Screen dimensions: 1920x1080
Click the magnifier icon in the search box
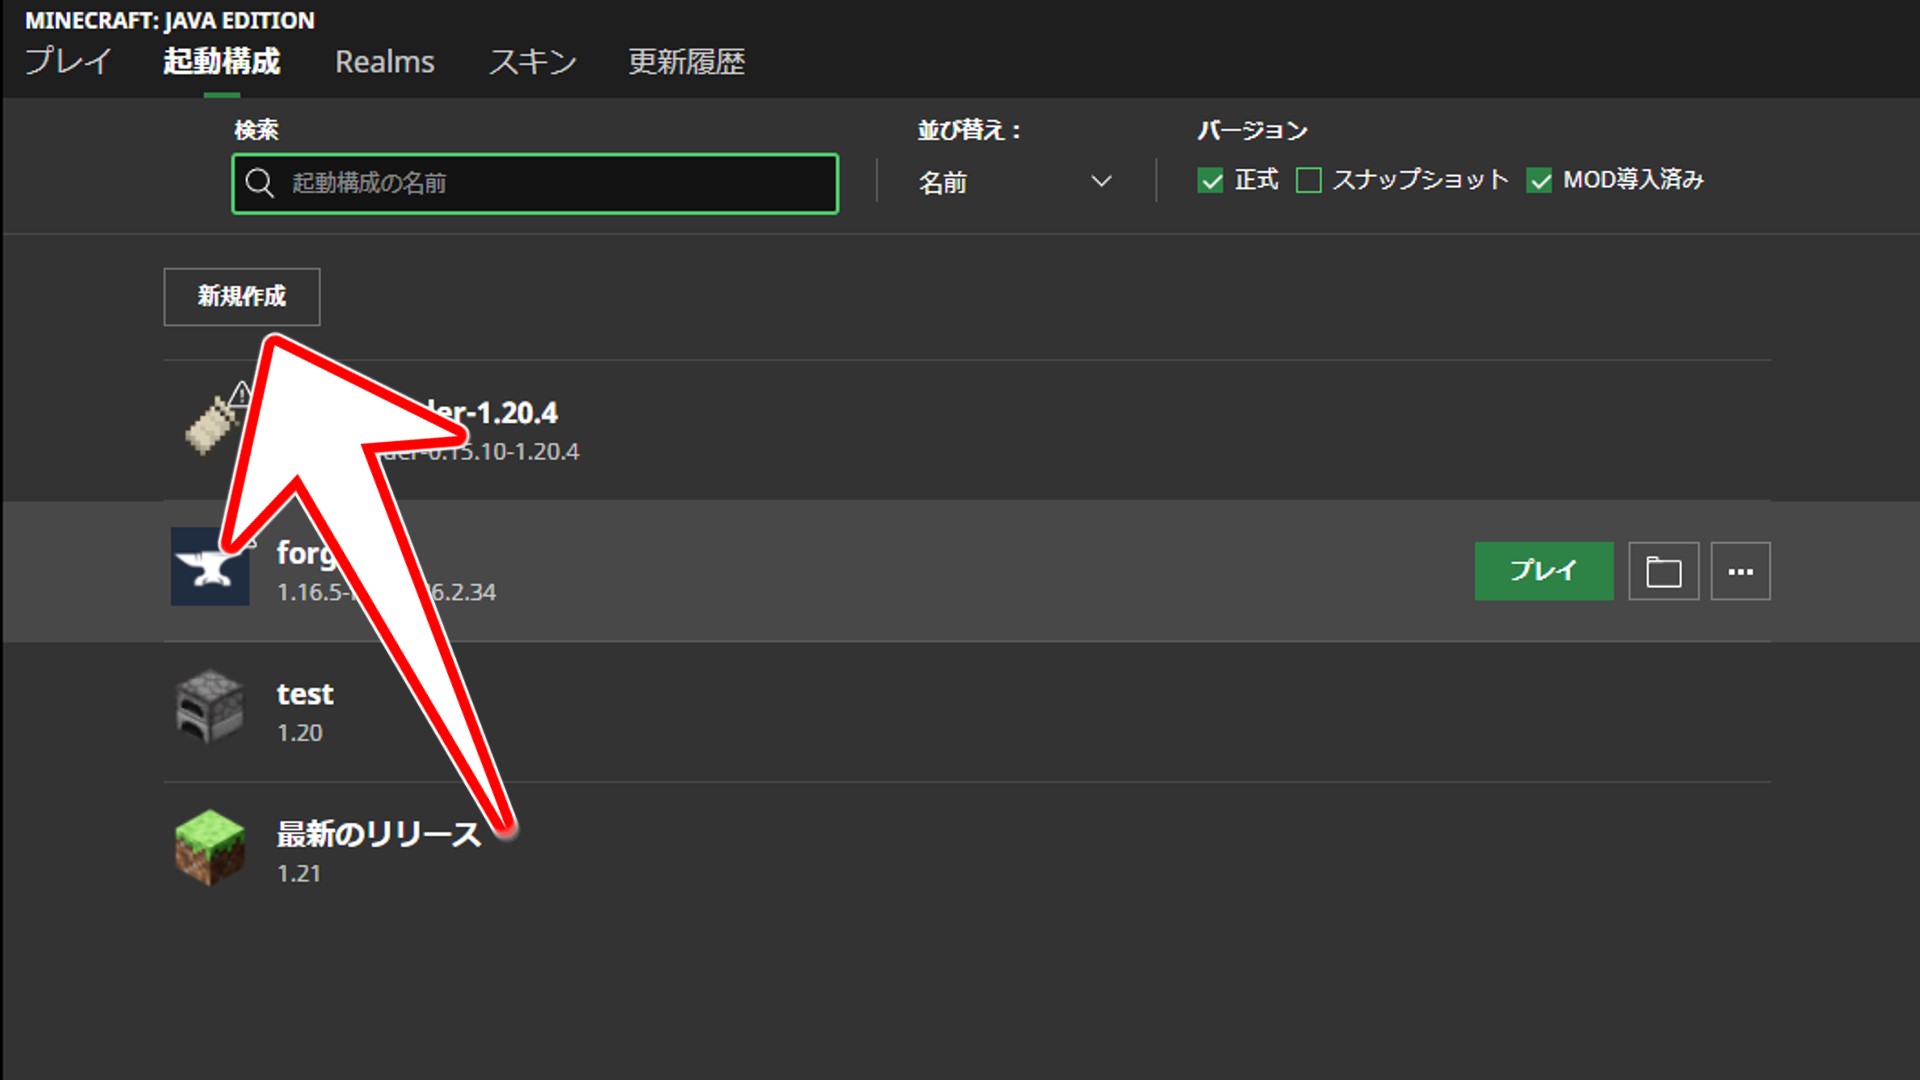tap(259, 183)
